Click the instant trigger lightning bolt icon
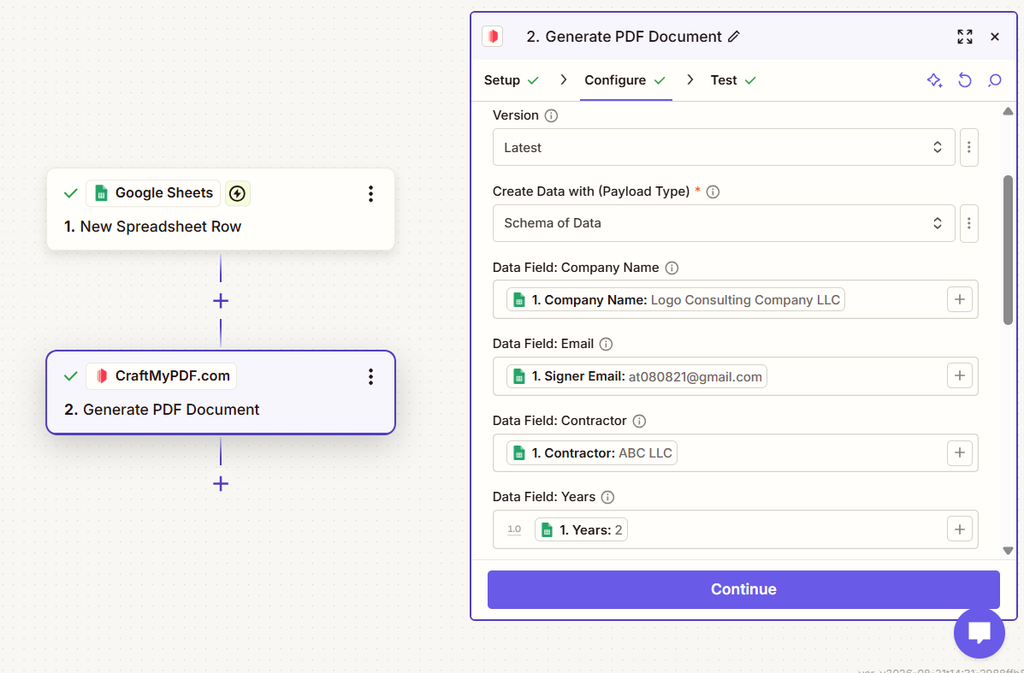The width and height of the screenshot is (1024, 673). coord(238,193)
